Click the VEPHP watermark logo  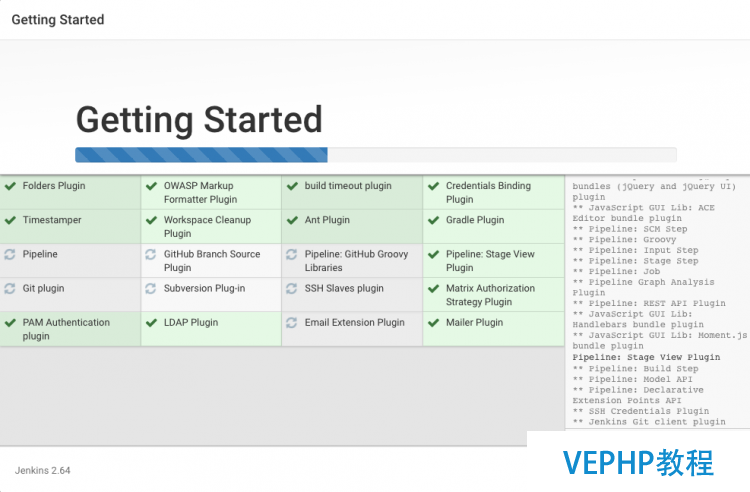coord(638,462)
